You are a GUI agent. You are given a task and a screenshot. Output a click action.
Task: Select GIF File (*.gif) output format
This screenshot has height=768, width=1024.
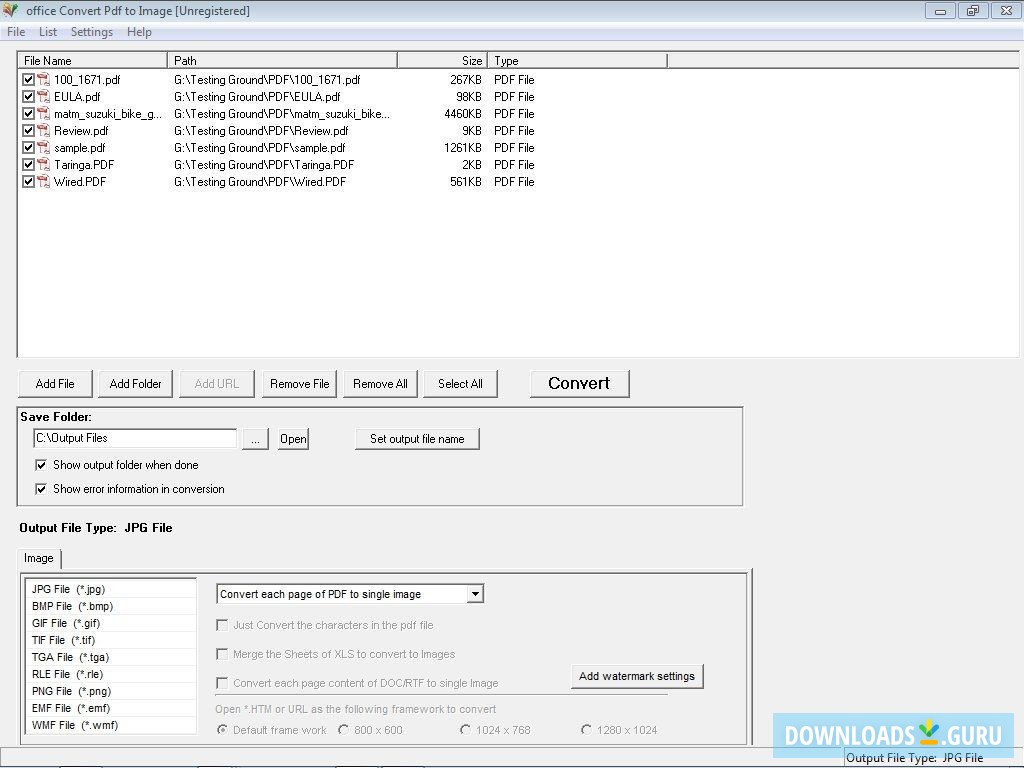[x=110, y=623]
